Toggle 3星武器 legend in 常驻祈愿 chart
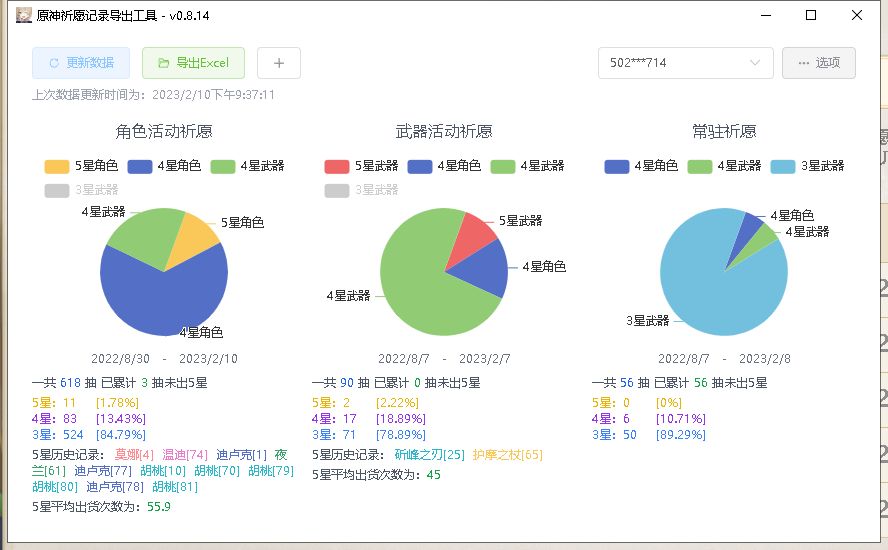Screen dimensions: 888x550 [x=808, y=166]
